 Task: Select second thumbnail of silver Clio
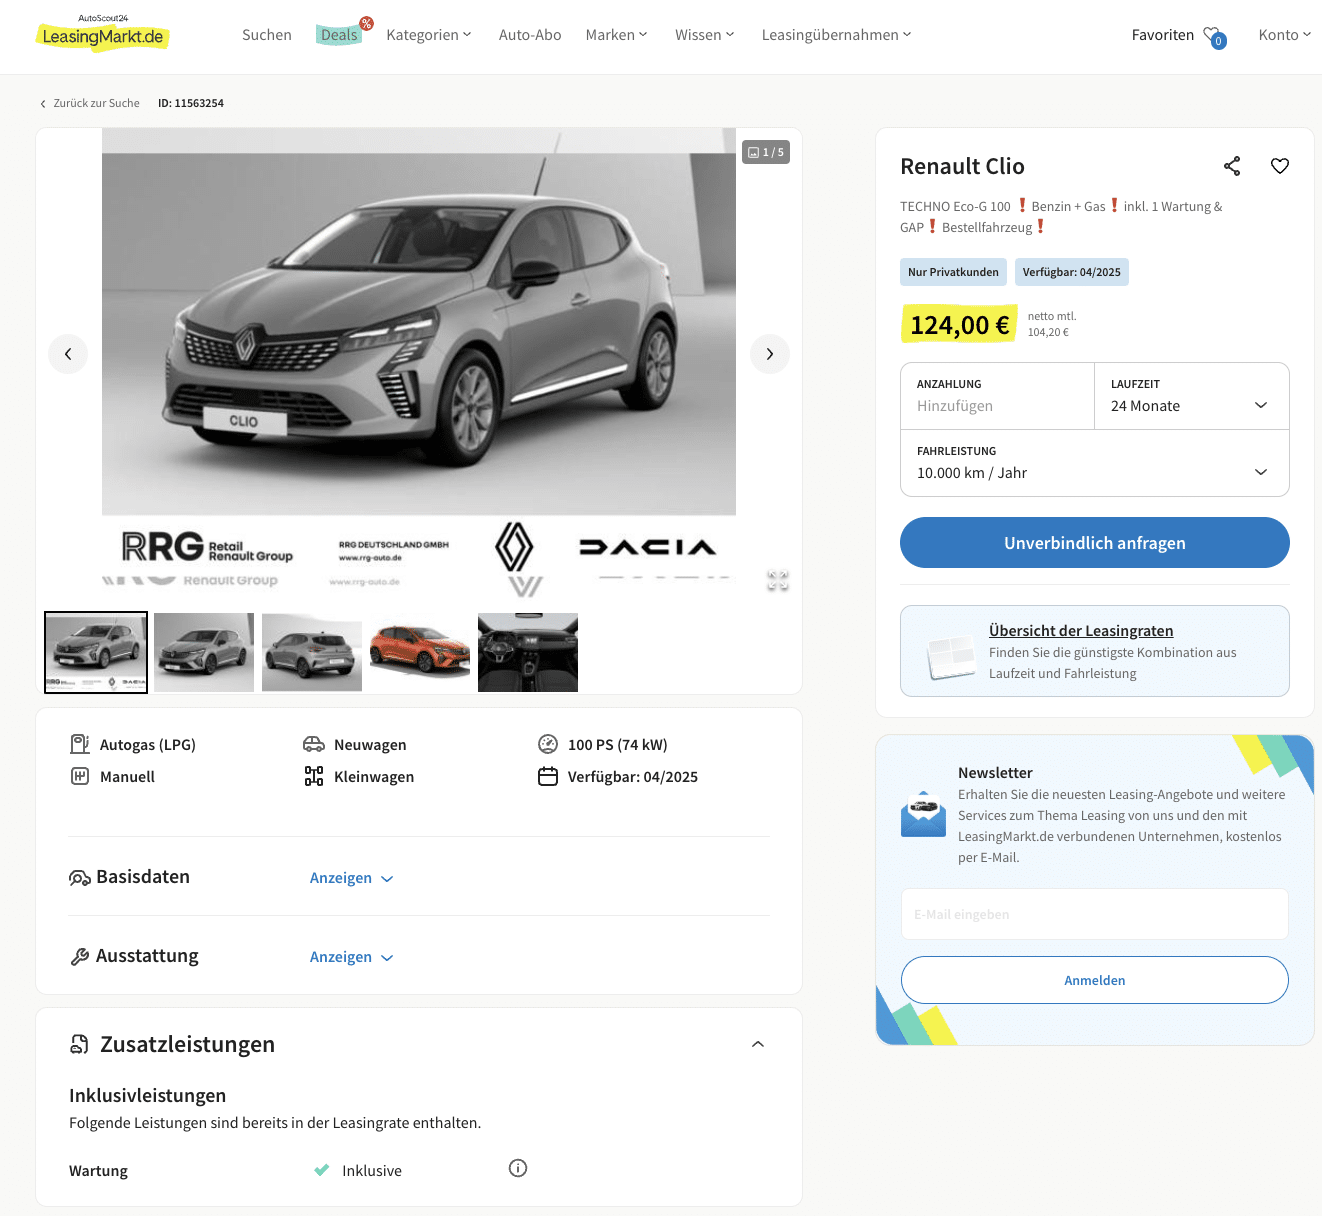[x=204, y=652]
